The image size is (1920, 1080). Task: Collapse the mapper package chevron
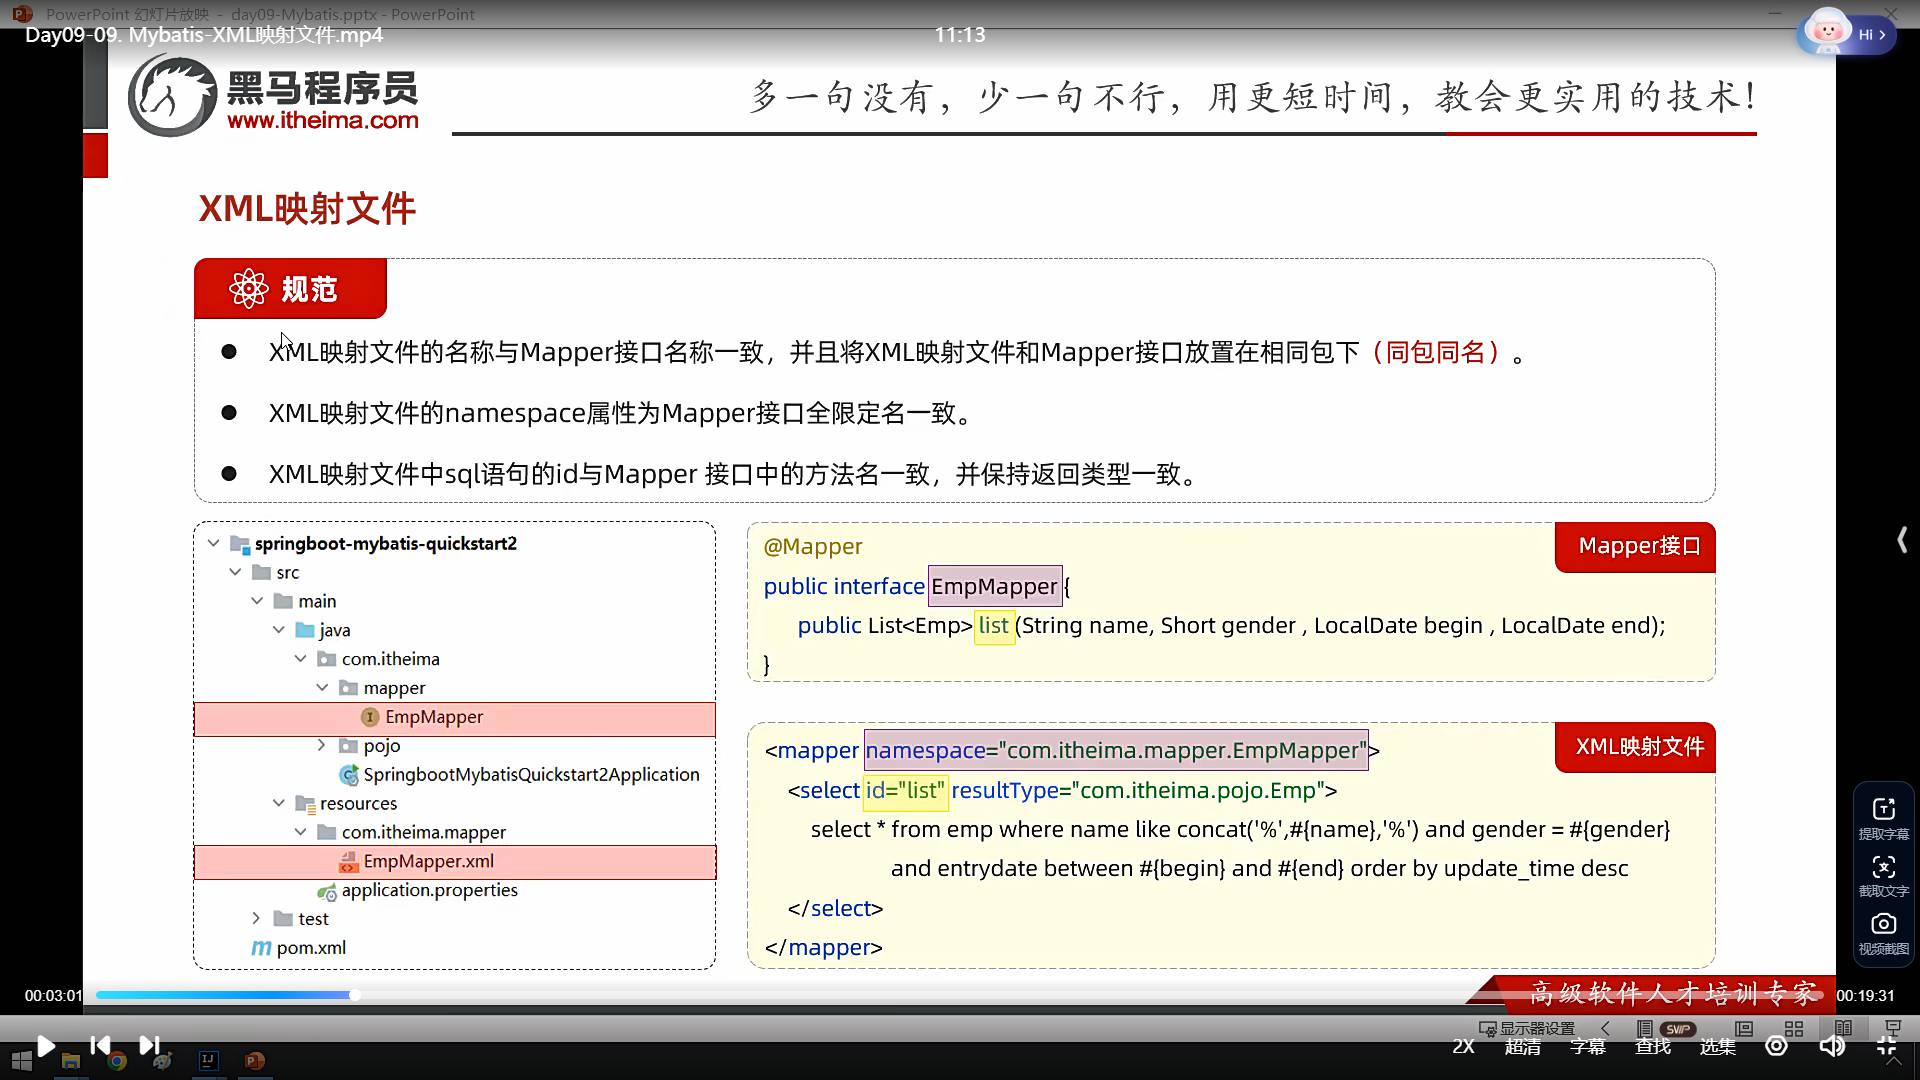point(322,688)
